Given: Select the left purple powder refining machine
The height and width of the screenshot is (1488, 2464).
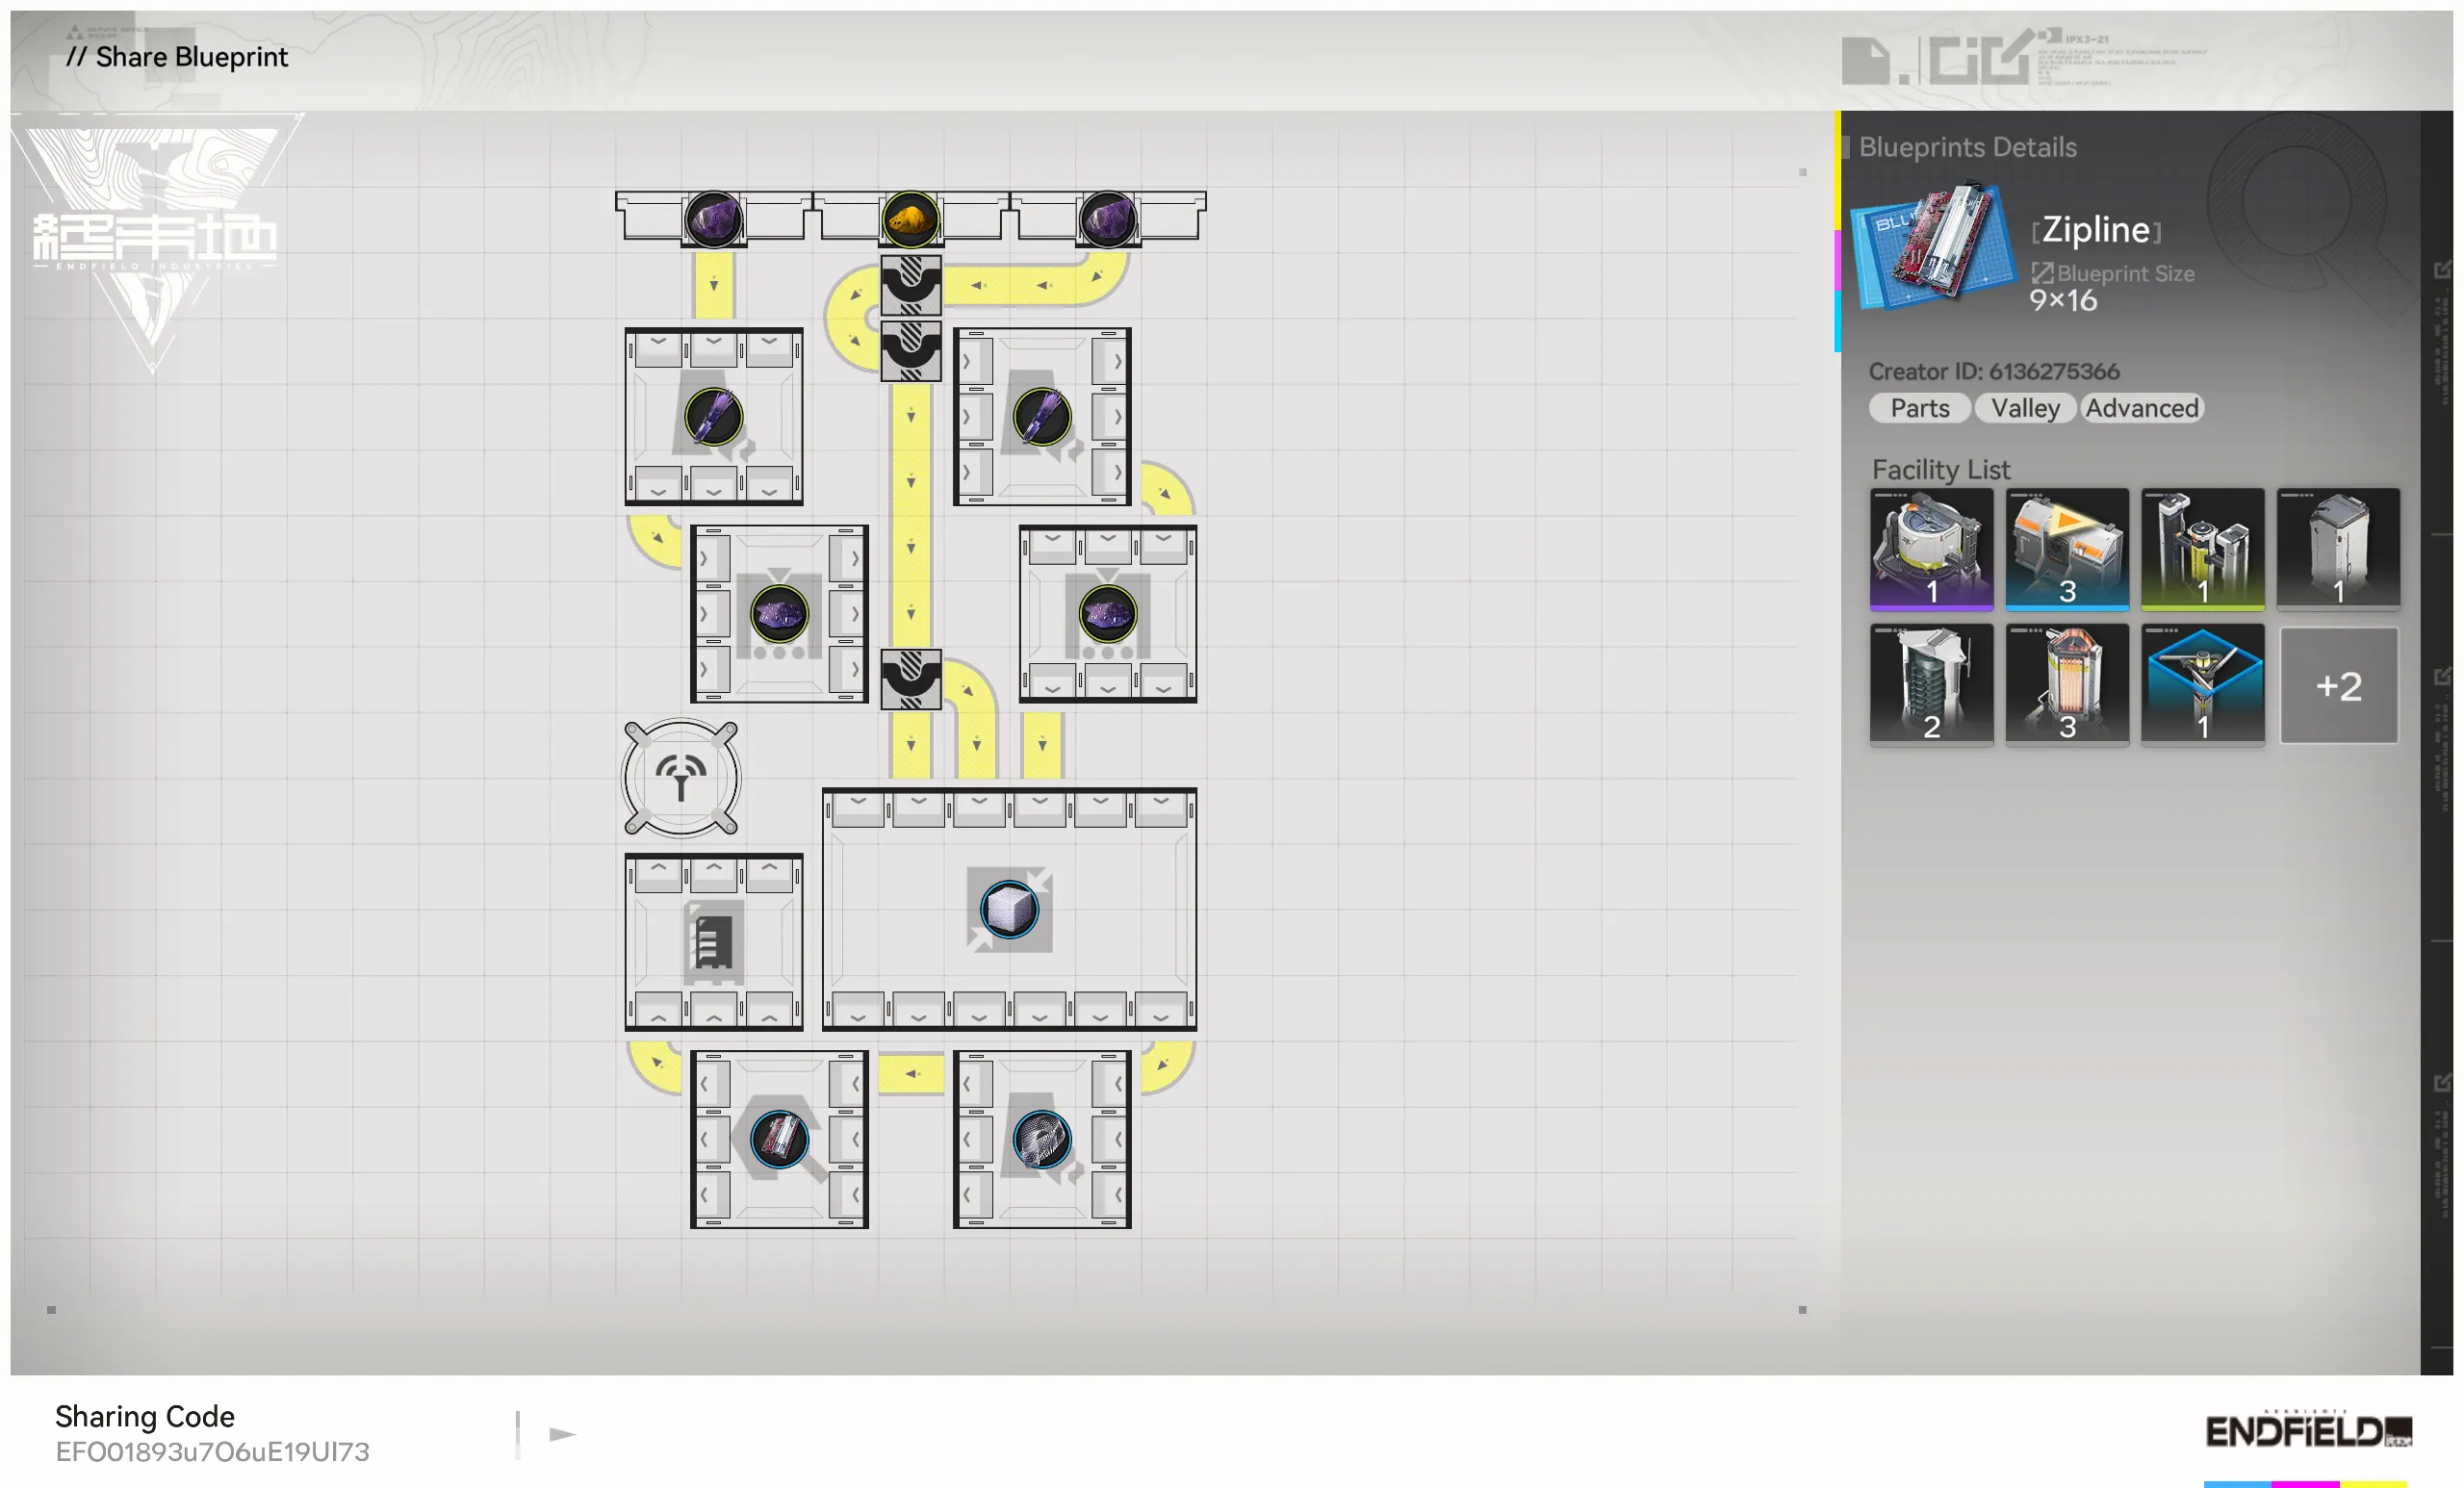Looking at the screenshot, I should (x=779, y=613).
